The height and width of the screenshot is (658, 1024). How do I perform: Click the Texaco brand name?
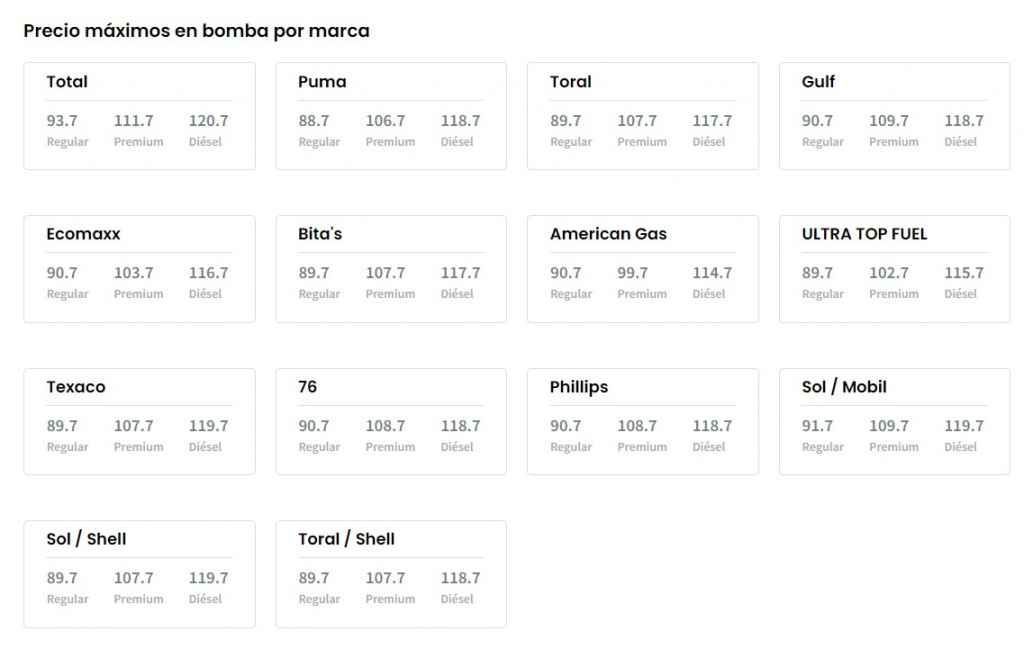coord(76,387)
